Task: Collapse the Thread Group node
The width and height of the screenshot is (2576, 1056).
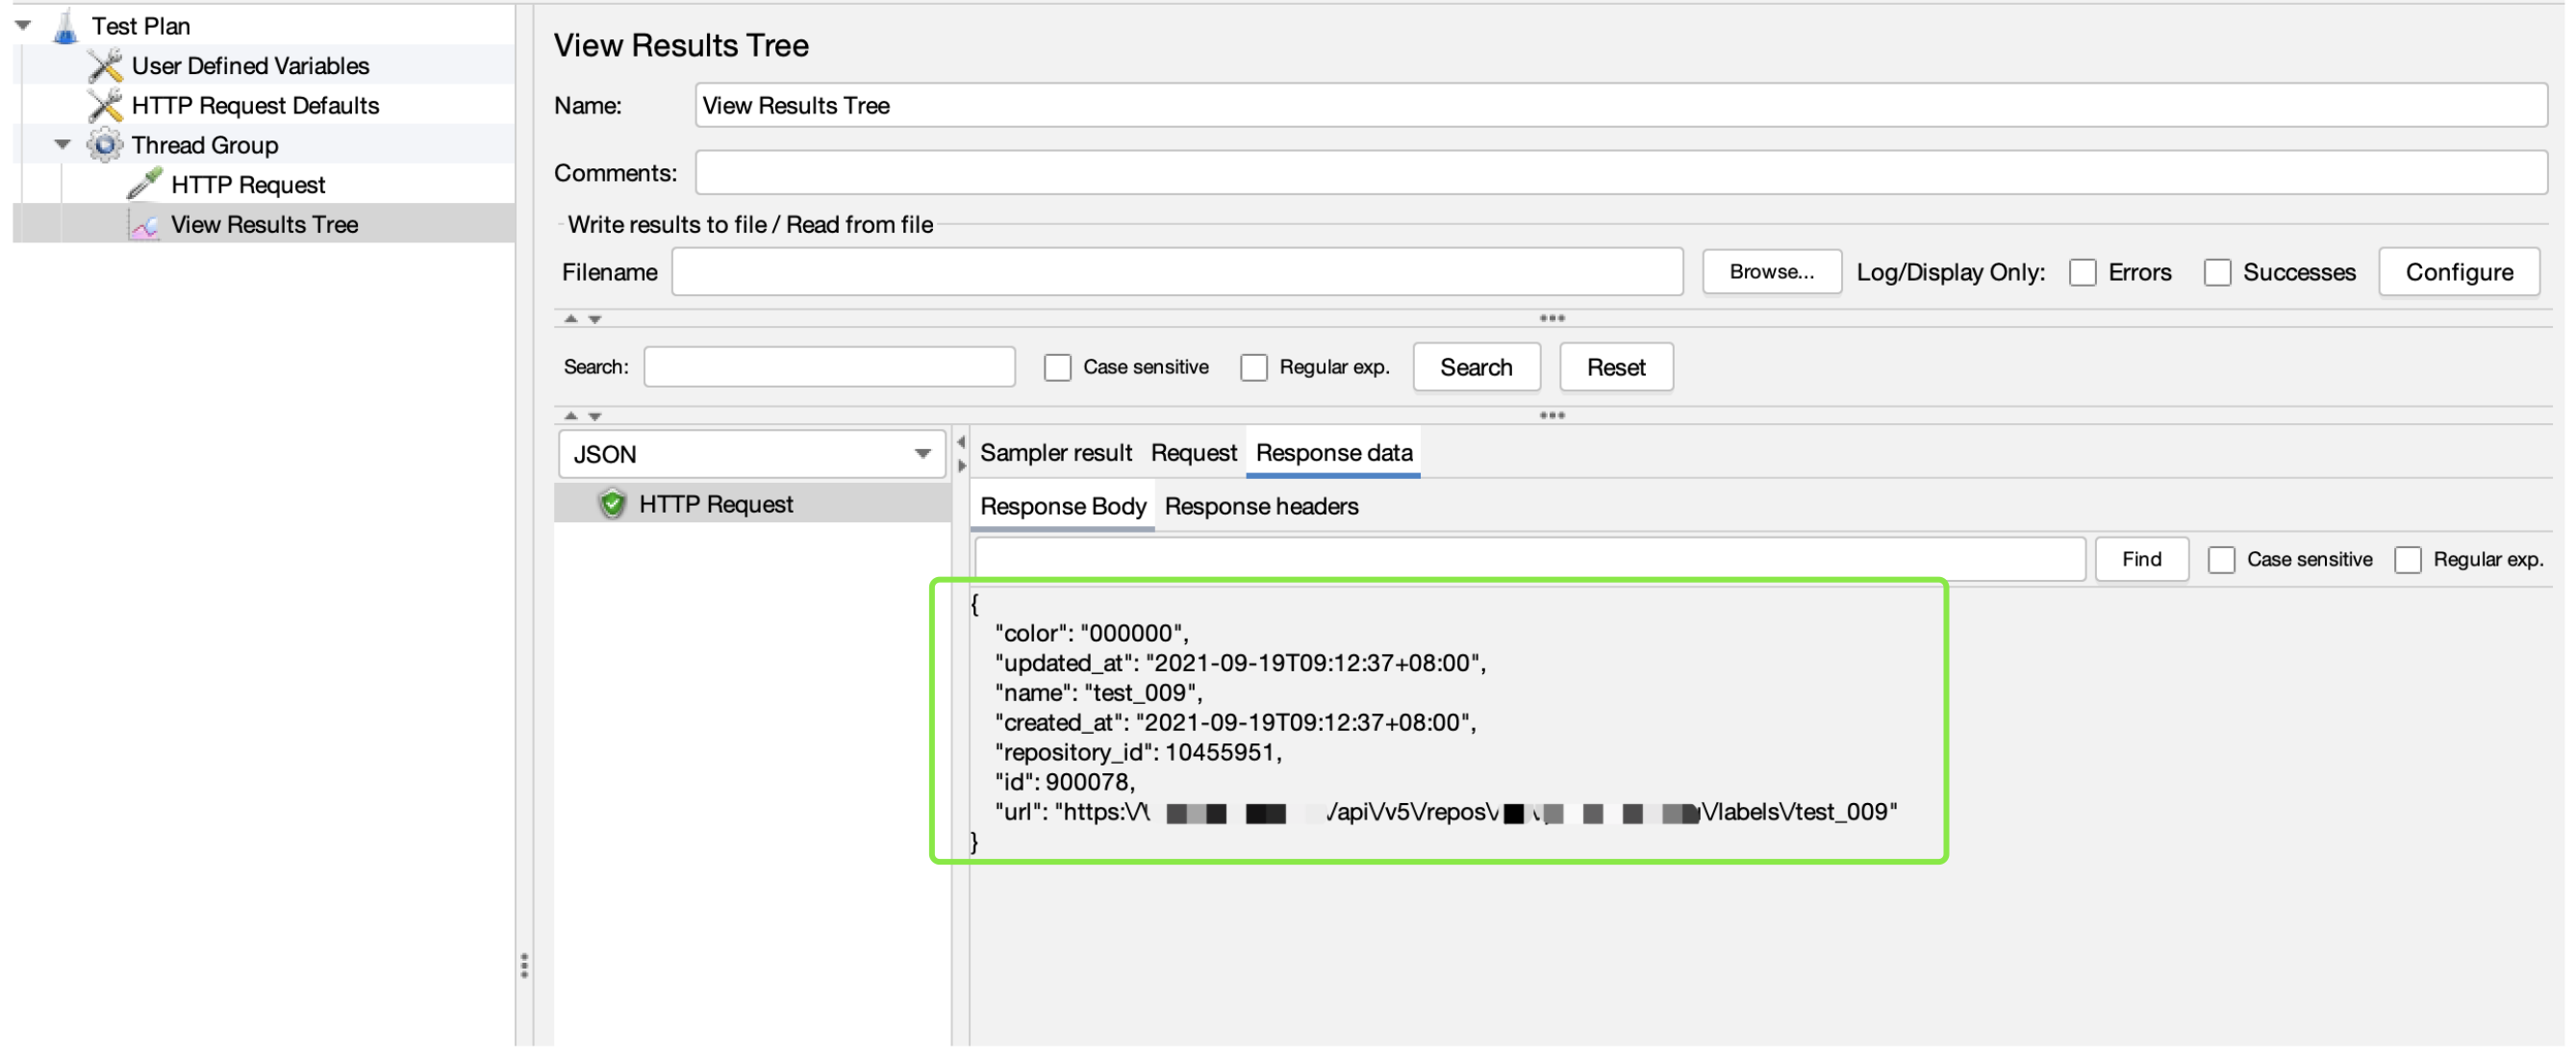Action: click(63, 145)
